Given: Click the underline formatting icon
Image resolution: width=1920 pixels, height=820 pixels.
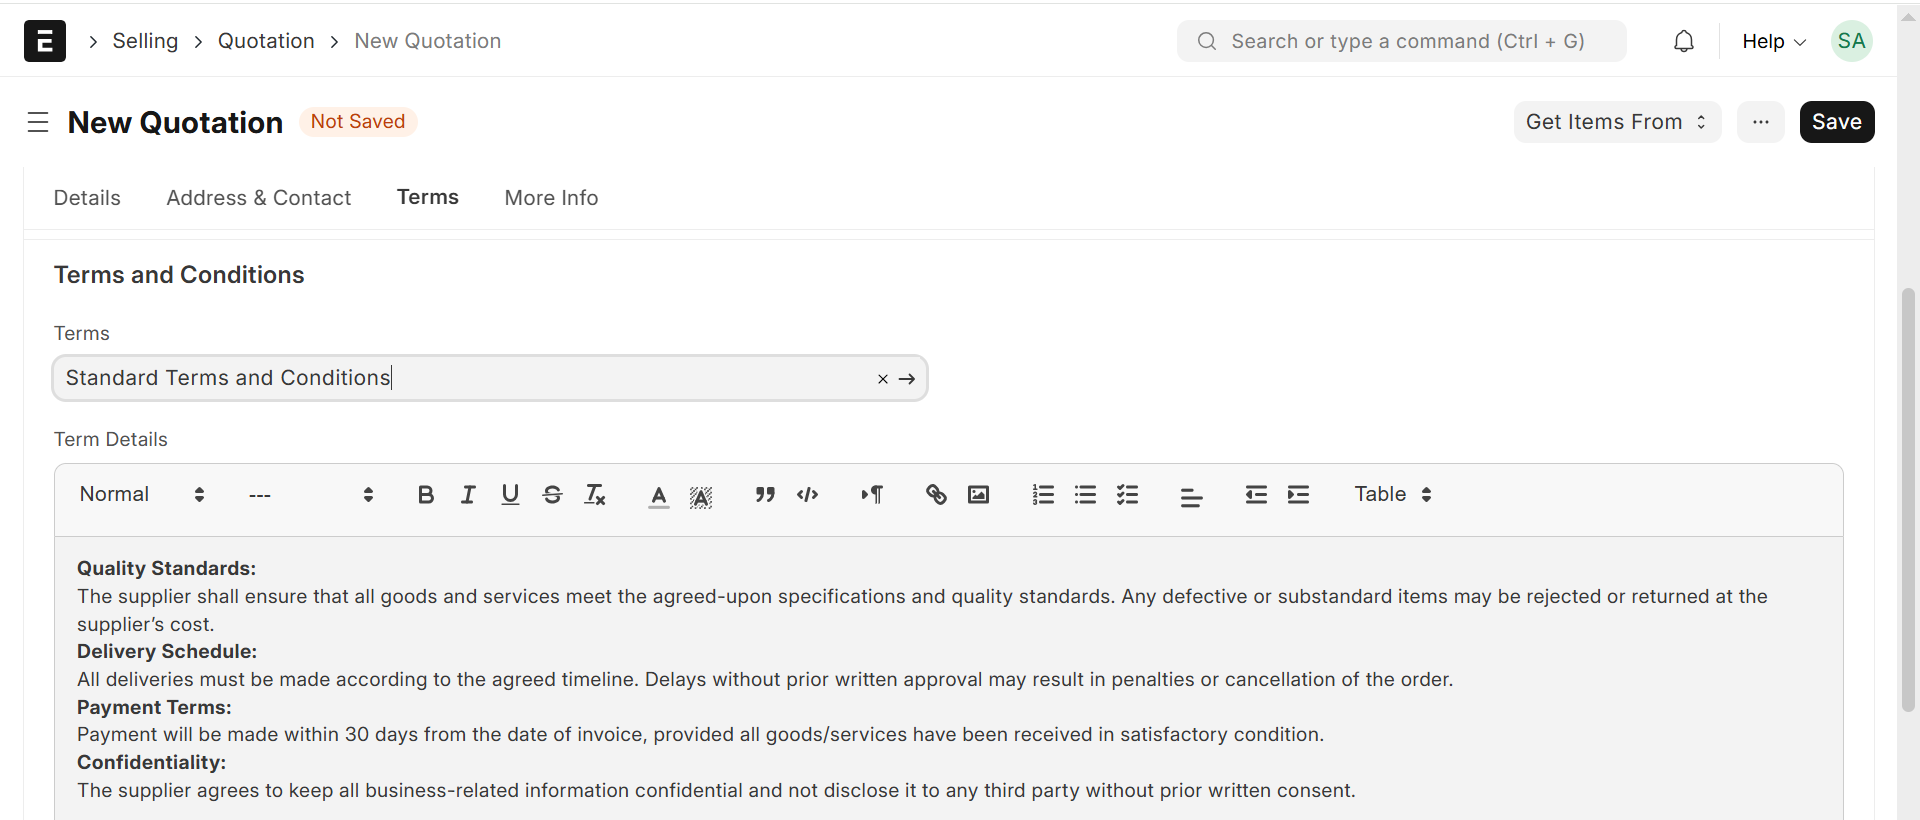Looking at the screenshot, I should pos(510,495).
